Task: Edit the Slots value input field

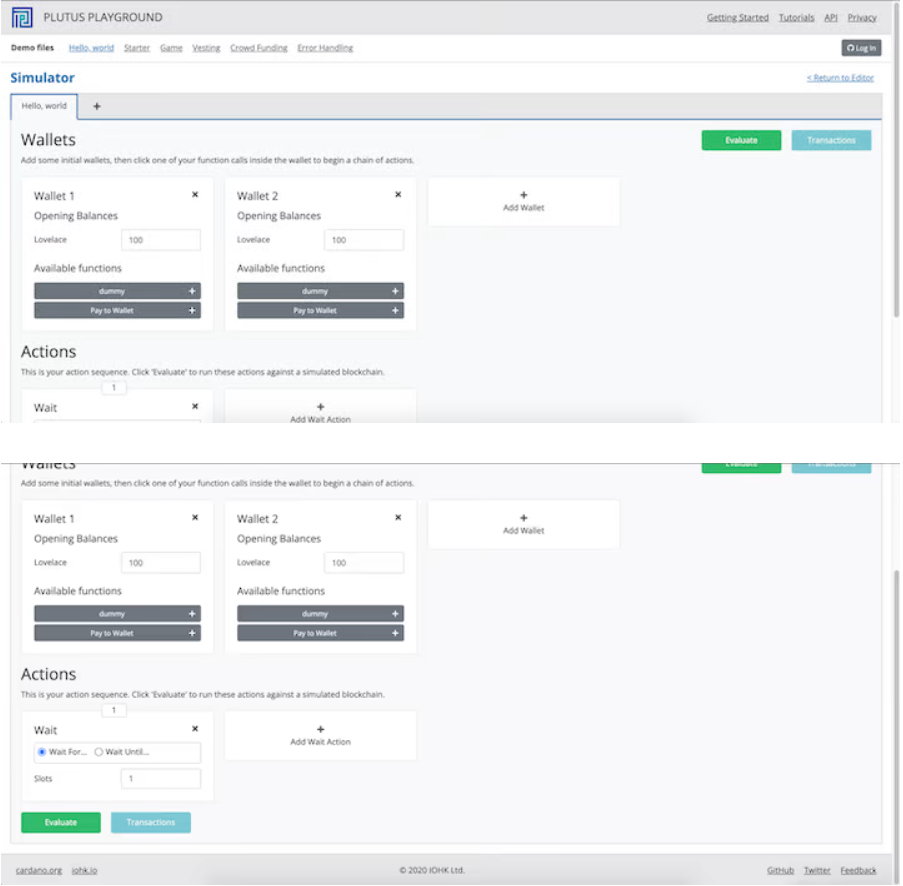Action: 160,778
